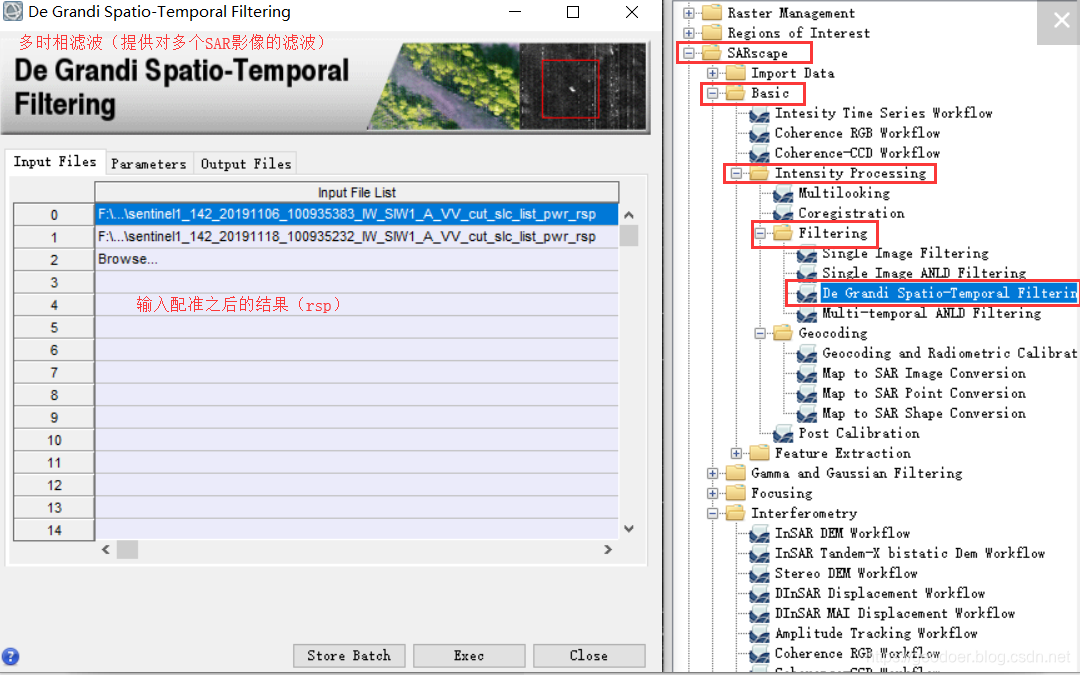
Task: Launch the Coregistration tool icon
Action: [x=783, y=214]
